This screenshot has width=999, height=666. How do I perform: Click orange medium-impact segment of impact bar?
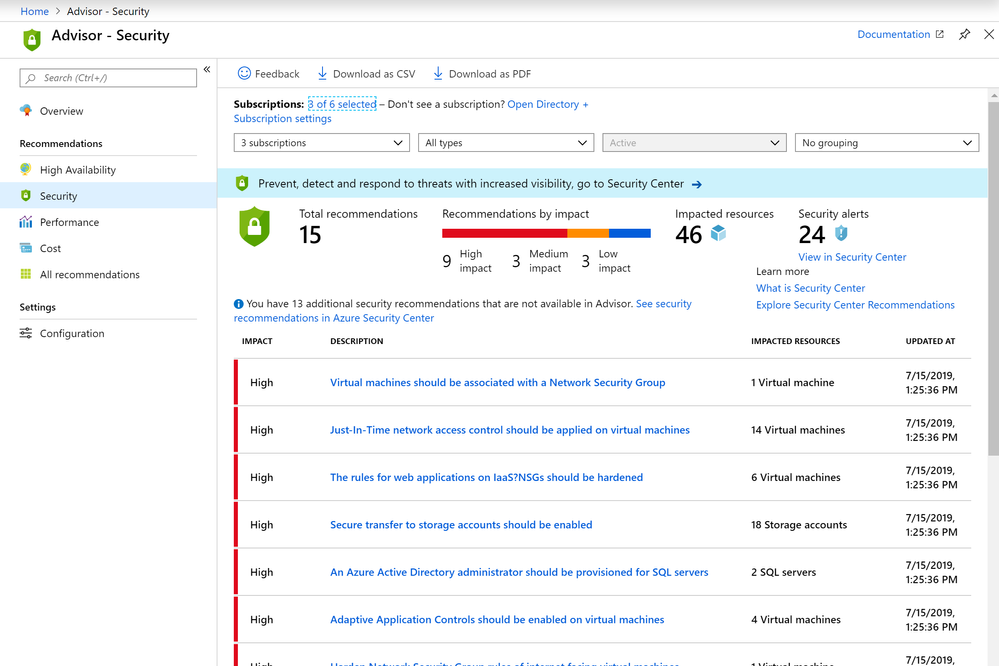click(588, 233)
